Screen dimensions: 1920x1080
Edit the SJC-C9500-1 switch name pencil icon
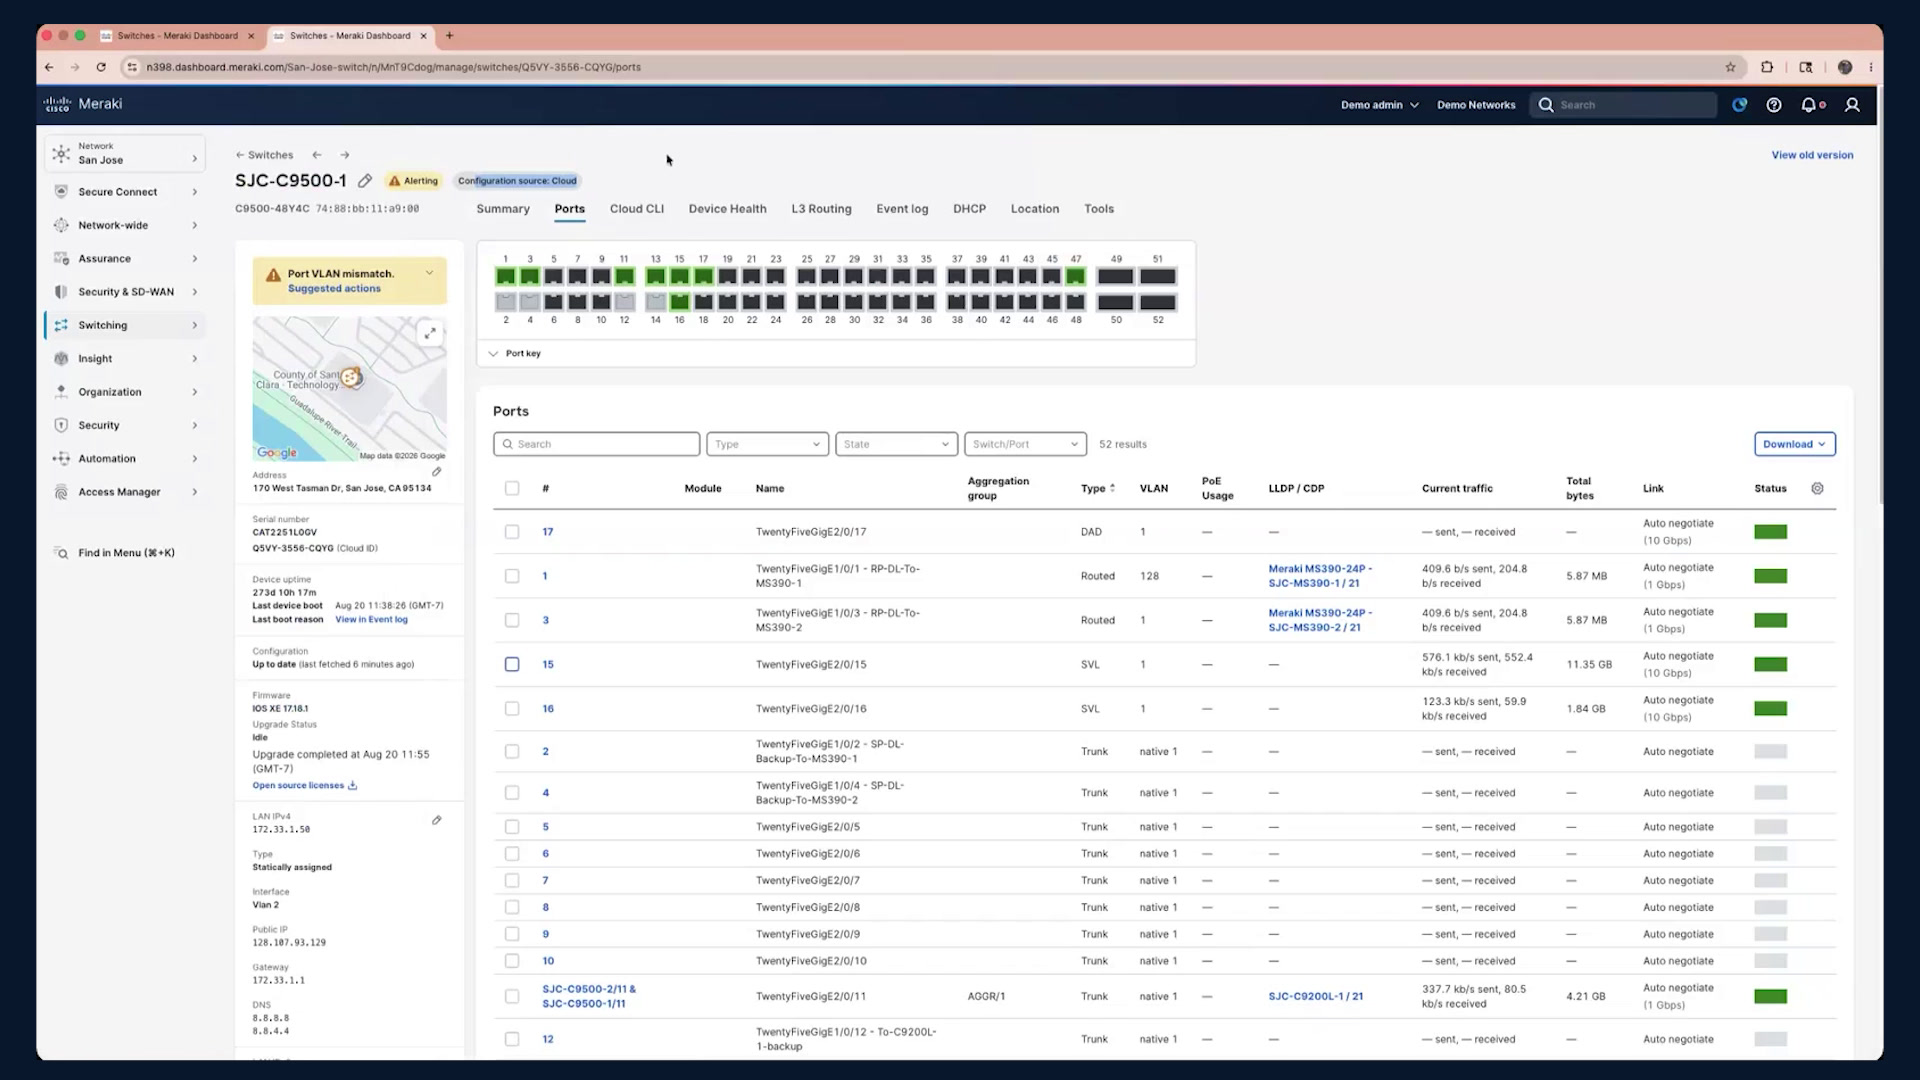(x=365, y=181)
